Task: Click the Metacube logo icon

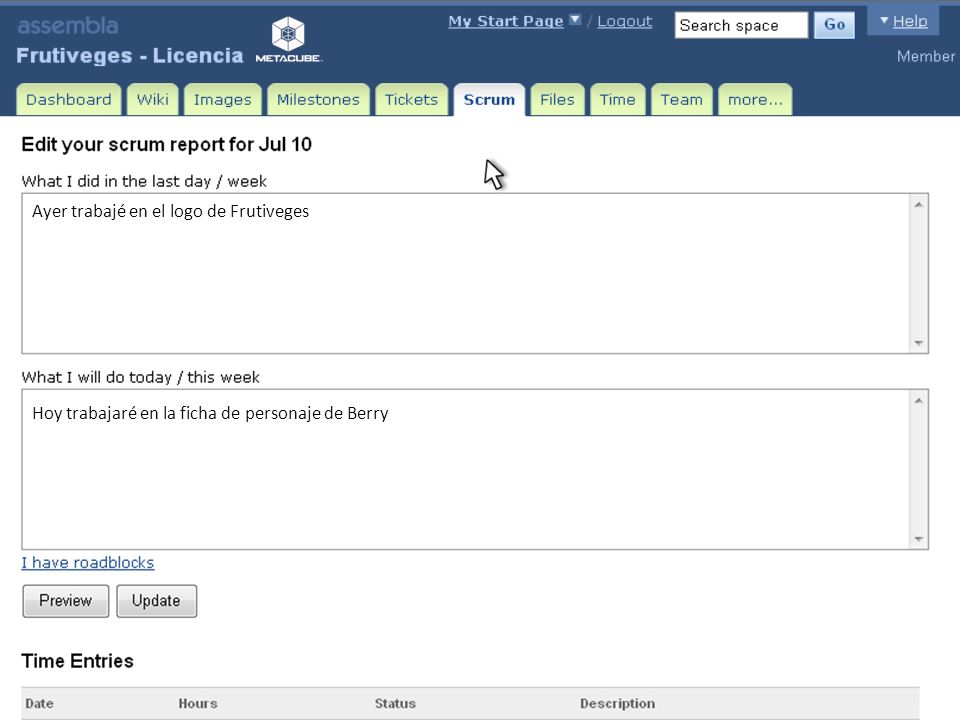Action: tap(288, 39)
